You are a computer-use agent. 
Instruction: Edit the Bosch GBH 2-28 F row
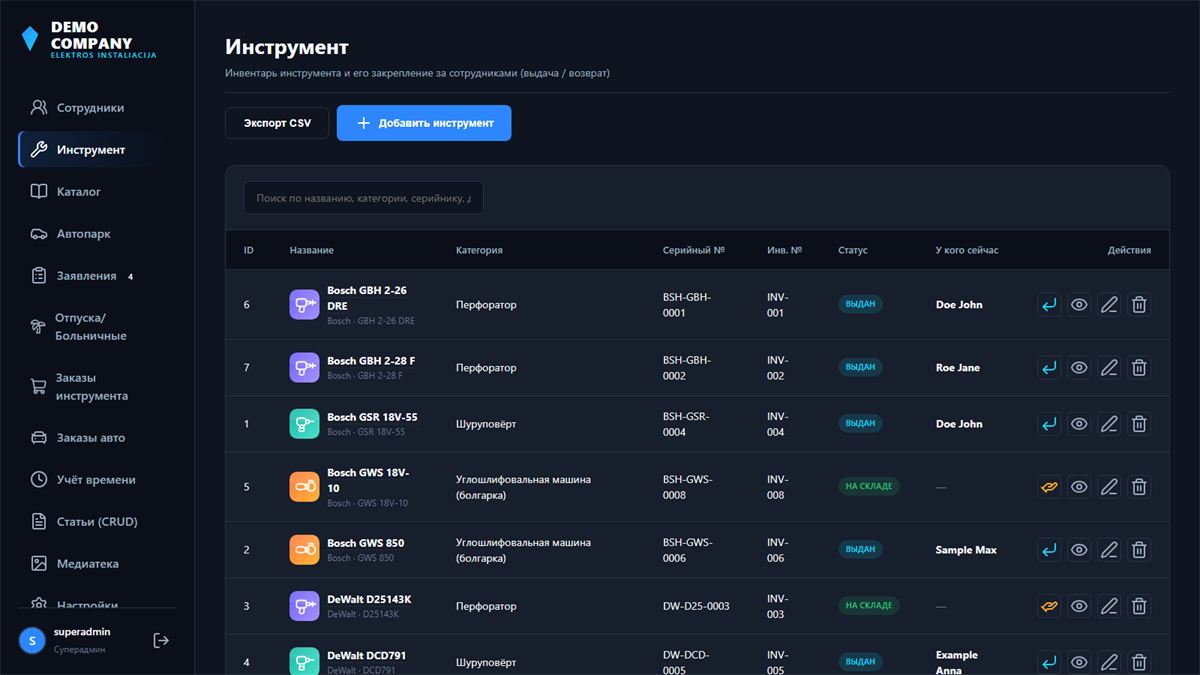pos(1109,368)
